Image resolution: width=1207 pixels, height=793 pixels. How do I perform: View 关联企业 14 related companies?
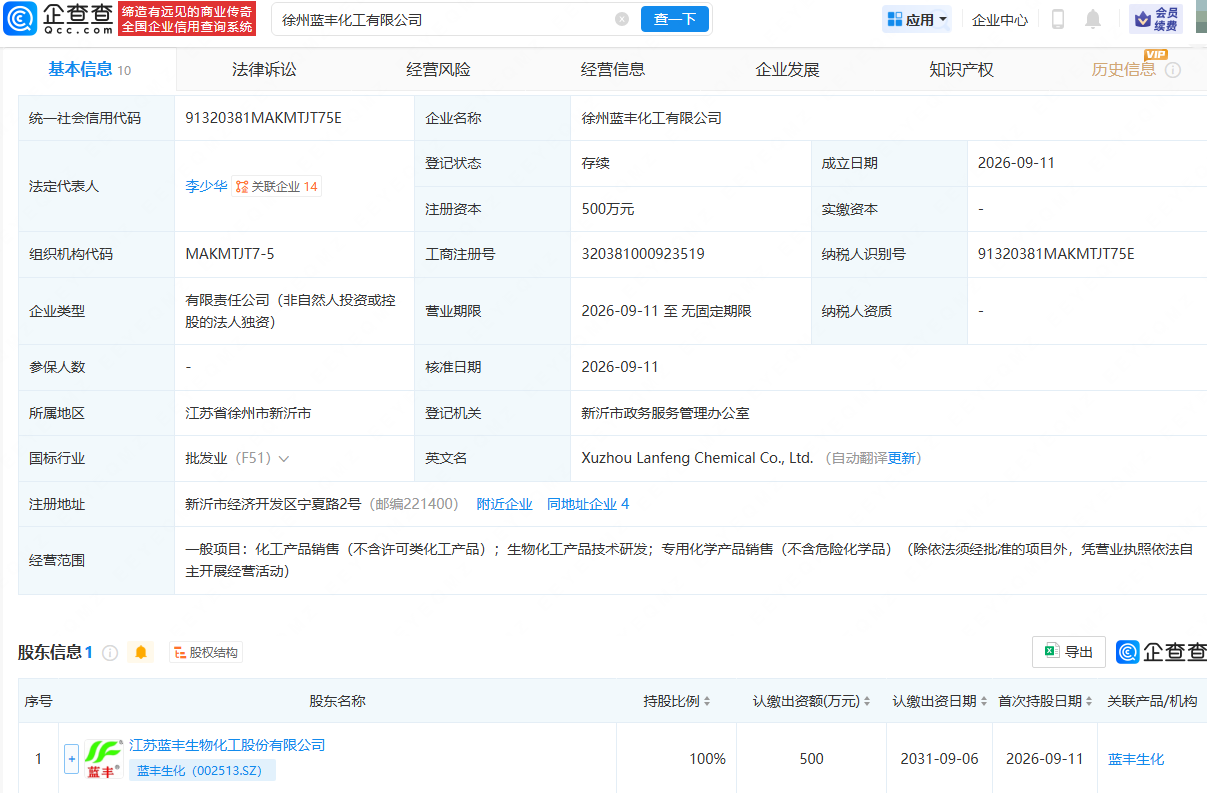277,186
